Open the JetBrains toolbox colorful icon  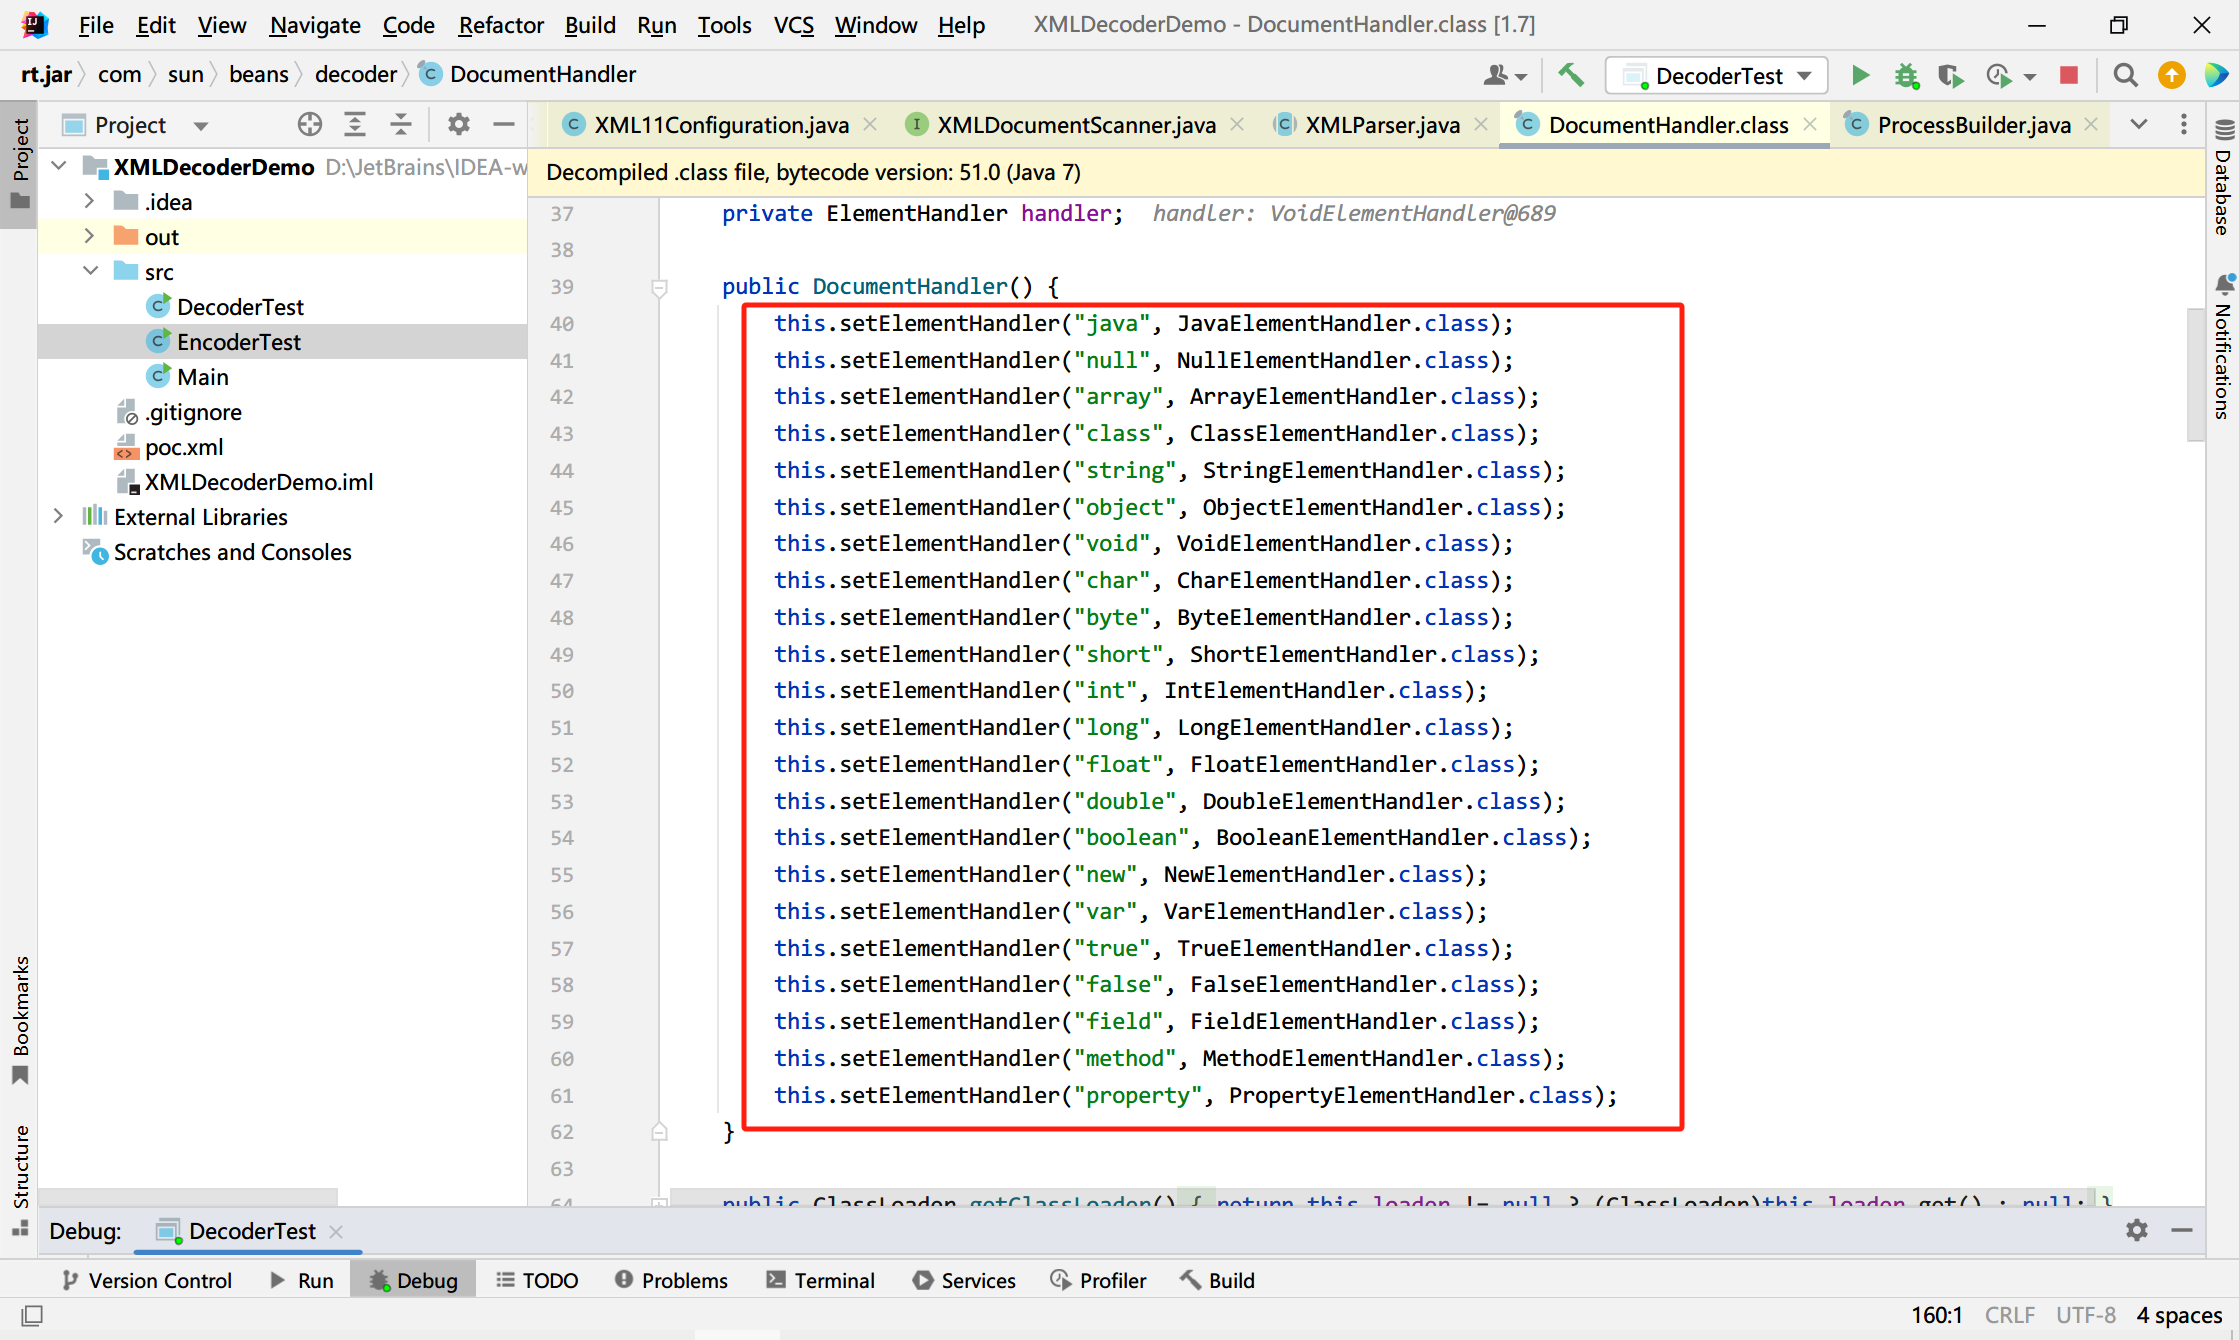coord(2215,75)
